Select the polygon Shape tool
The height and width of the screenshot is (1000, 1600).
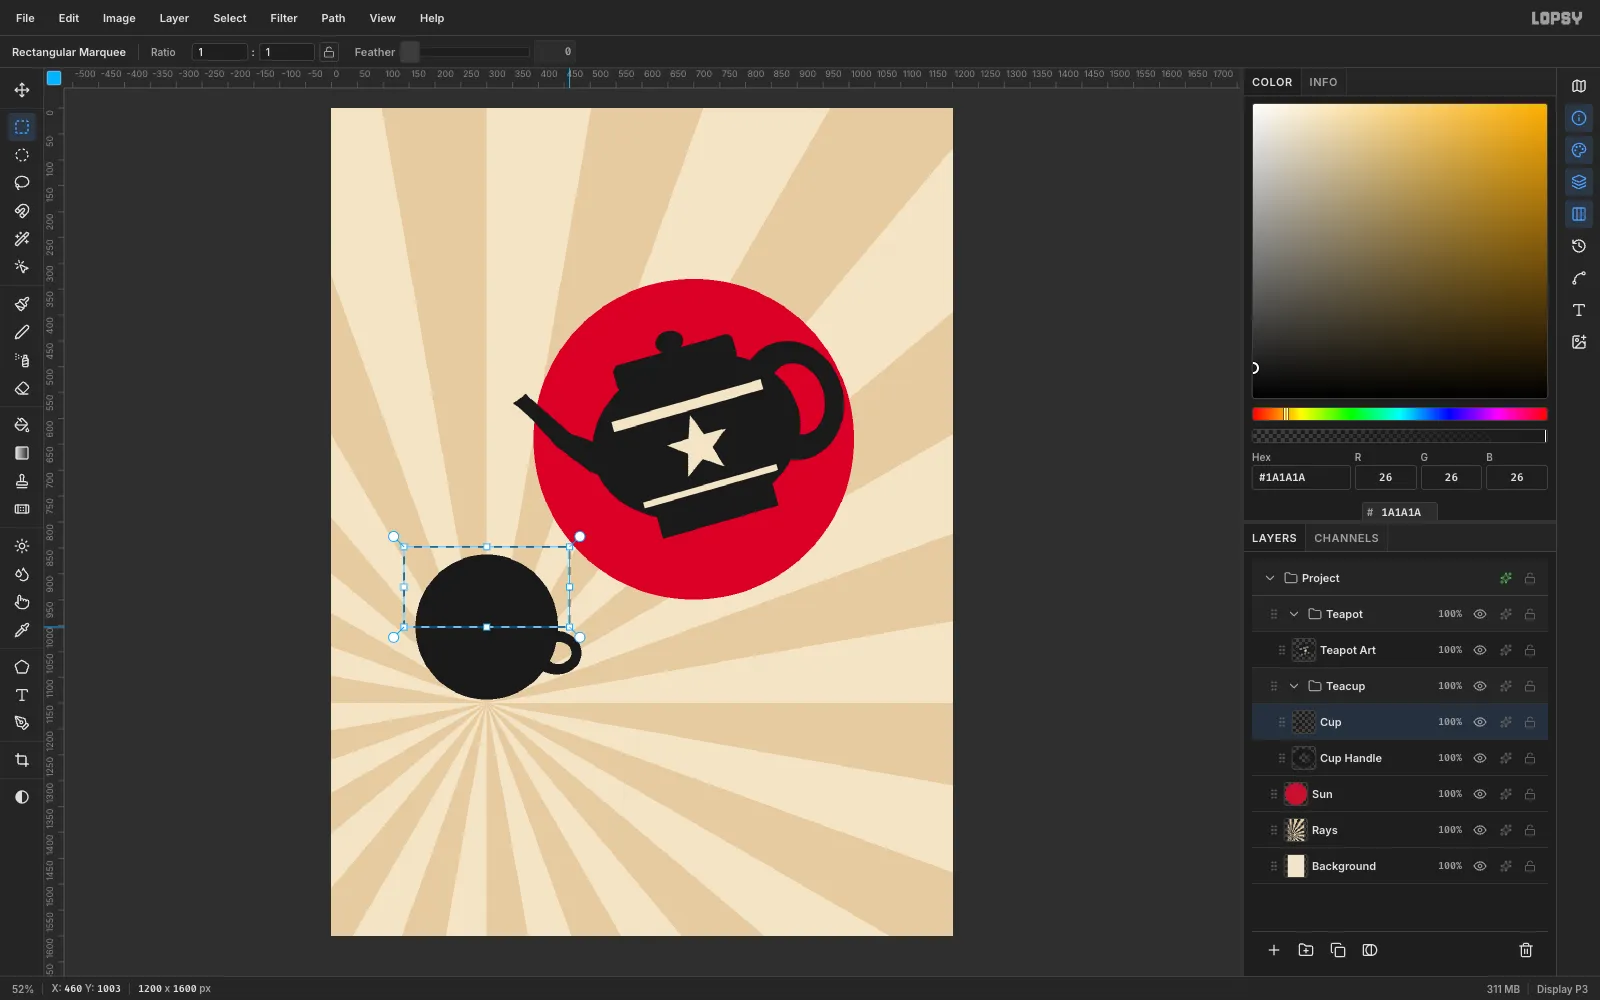click(x=22, y=667)
